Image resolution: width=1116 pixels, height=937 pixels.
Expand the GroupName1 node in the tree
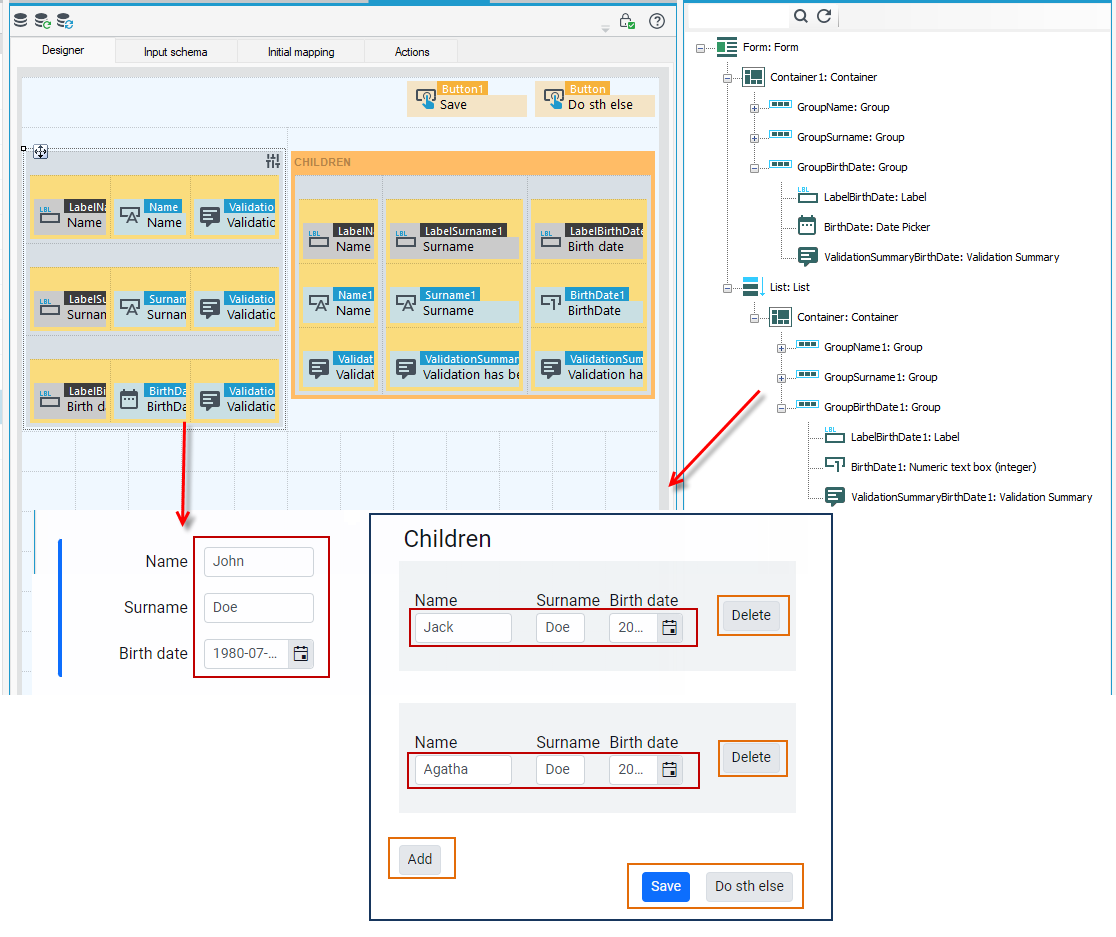coord(781,349)
